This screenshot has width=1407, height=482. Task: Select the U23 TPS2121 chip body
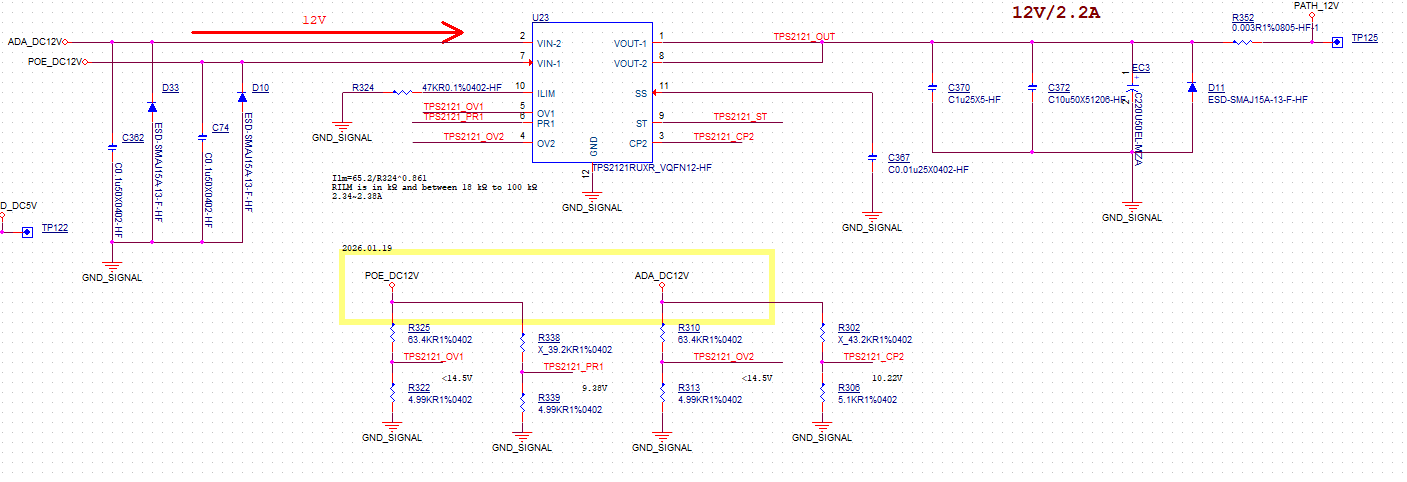click(592, 93)
